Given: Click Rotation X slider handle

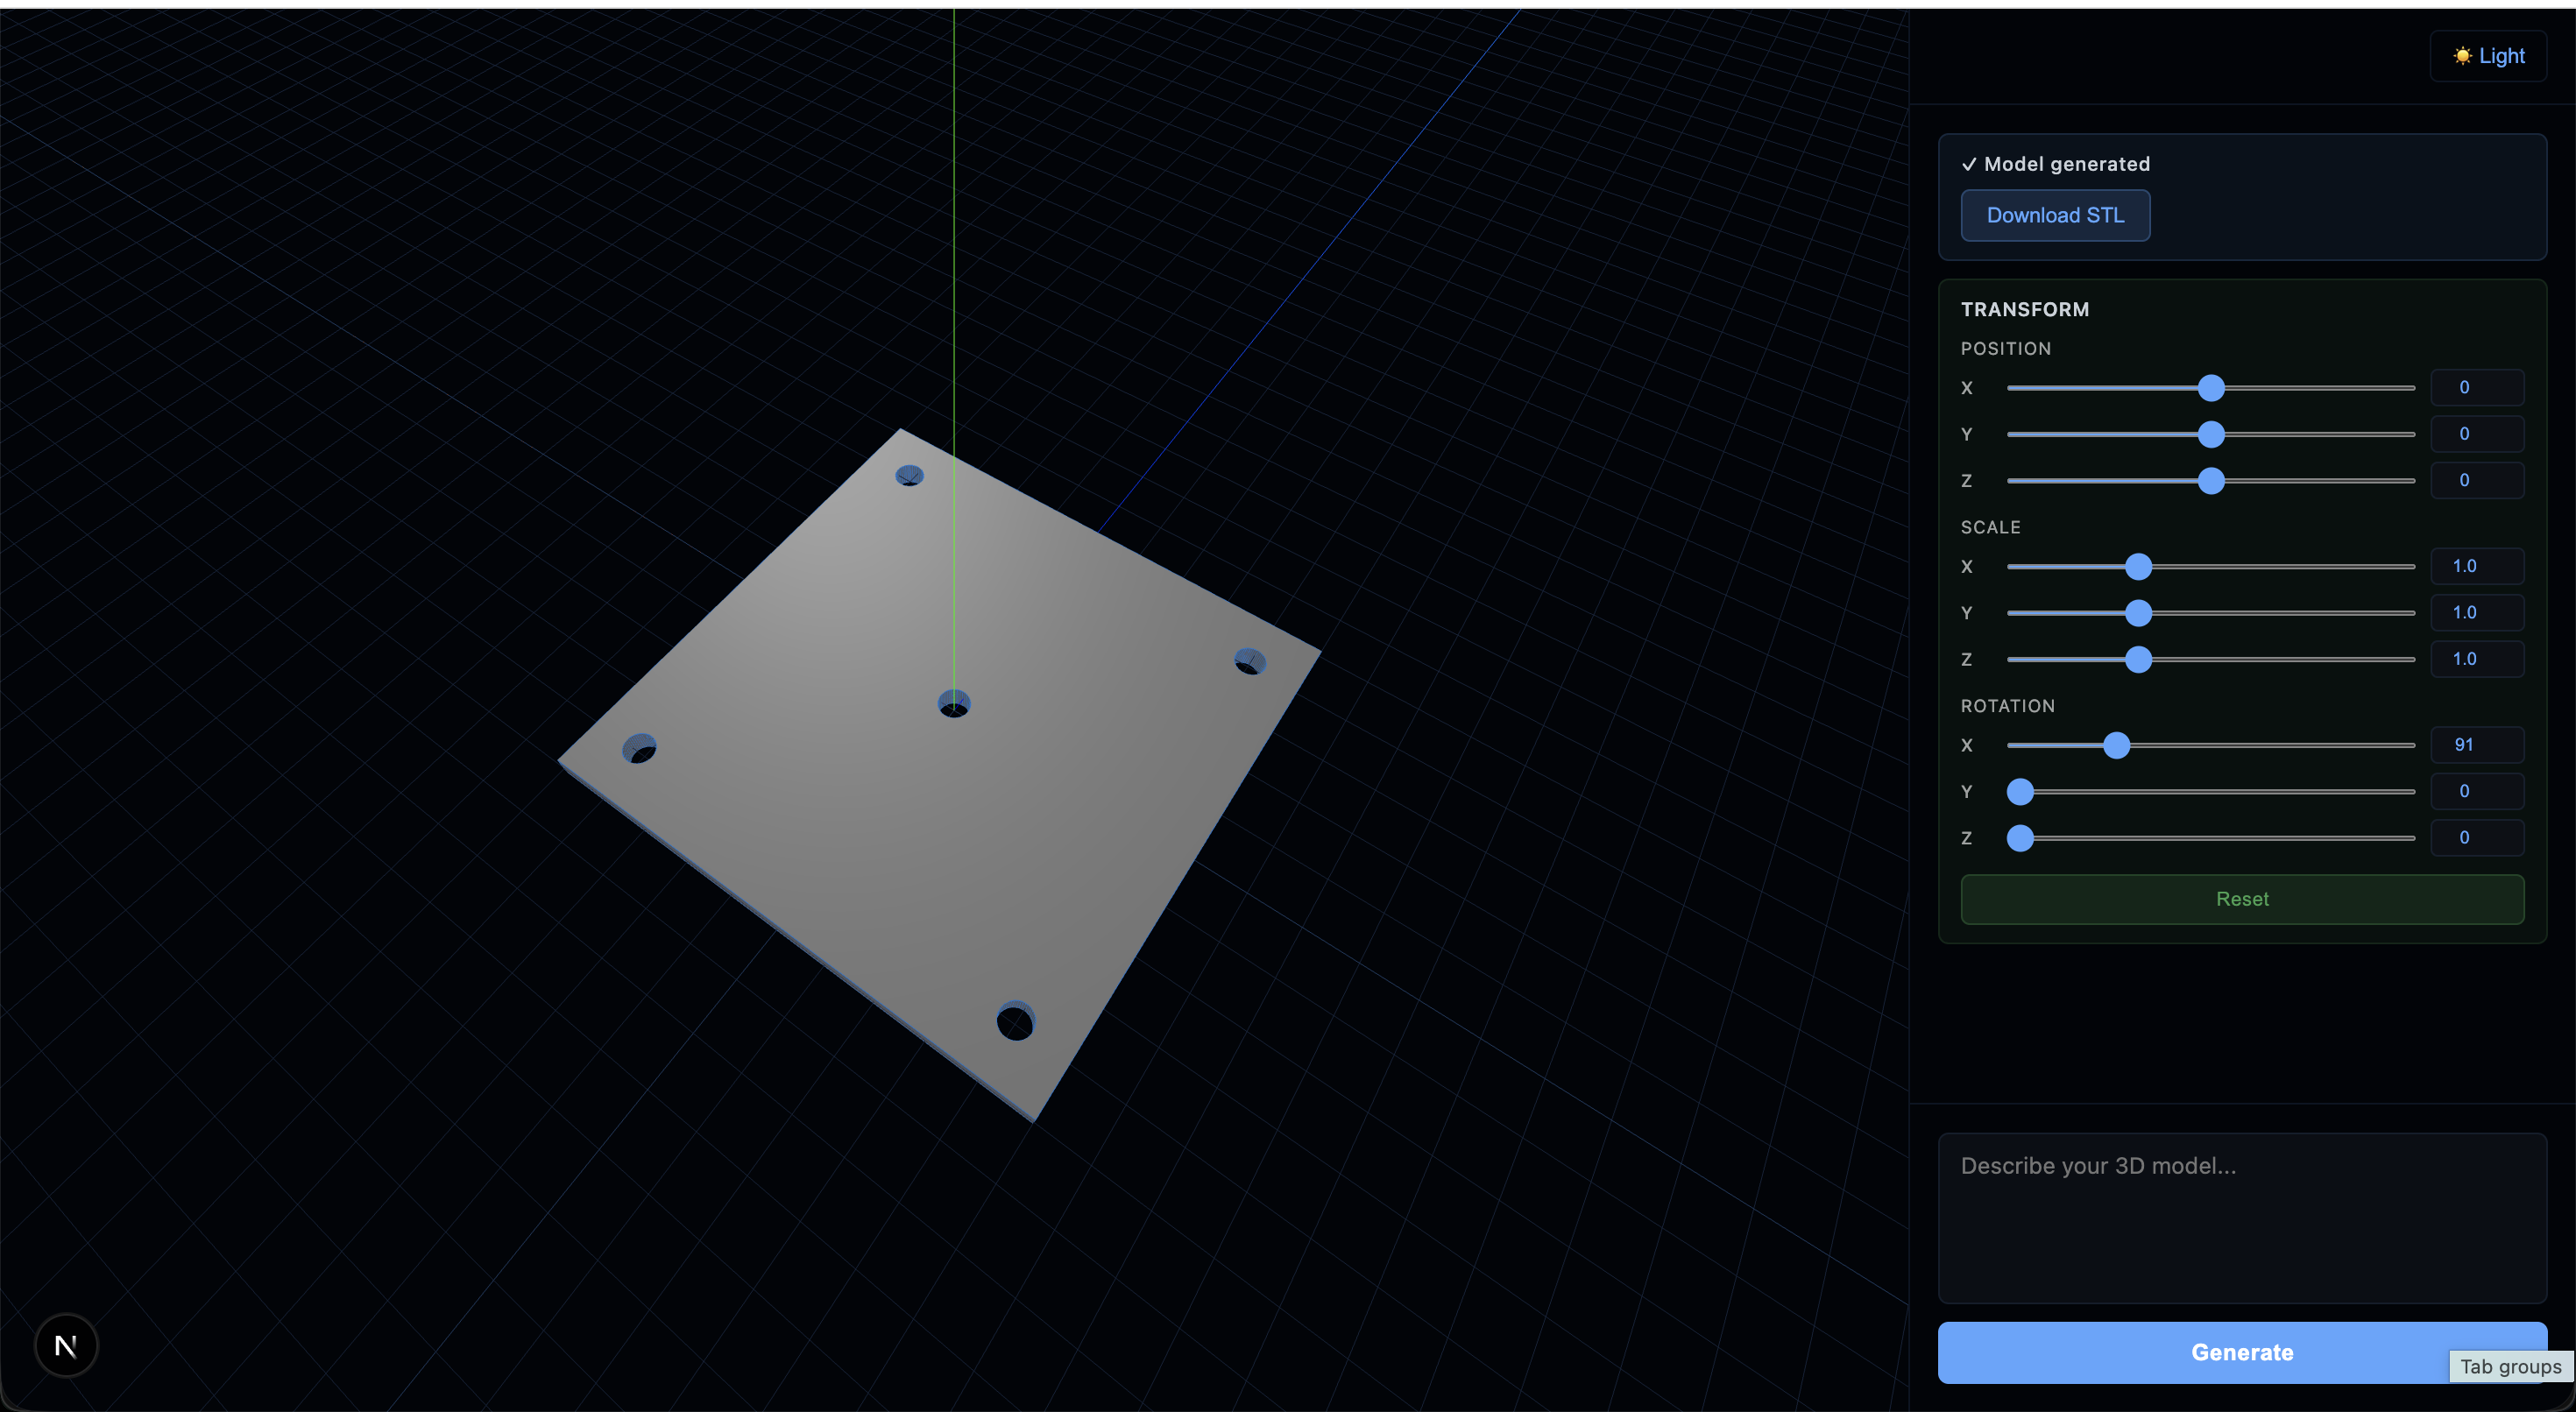Looking at the screenshot, I should (x=2115, y=745).
